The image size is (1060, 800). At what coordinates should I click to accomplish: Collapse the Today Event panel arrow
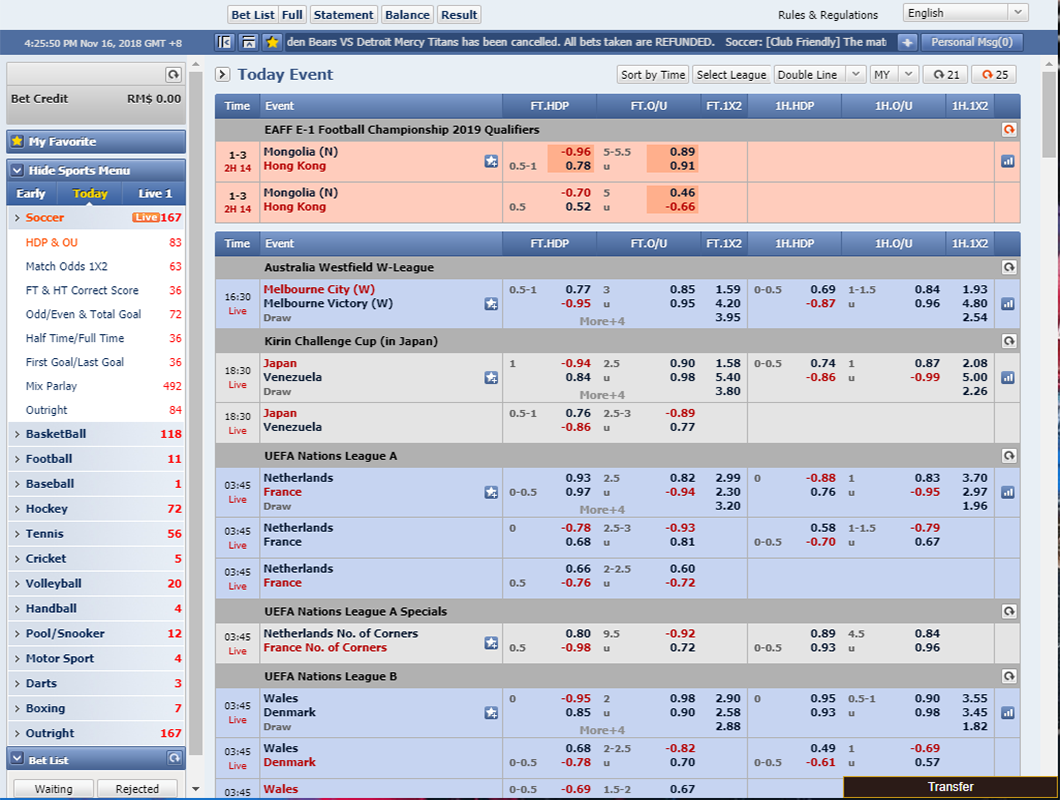pyautogui.click(x=223, y=74)
